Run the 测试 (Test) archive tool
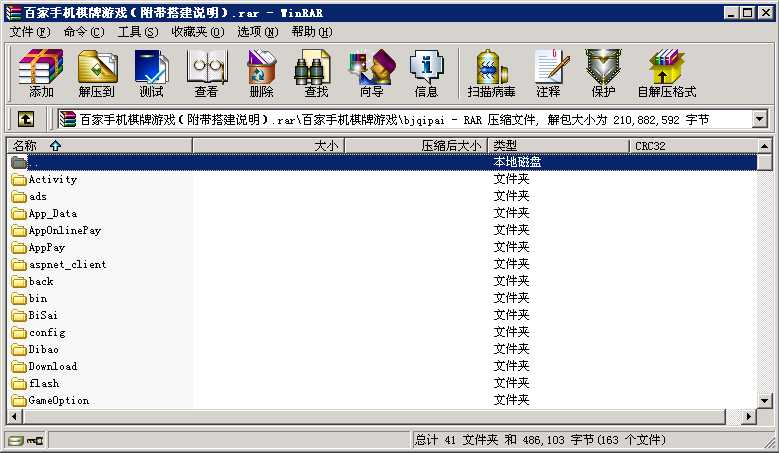The height and width of the screenshot is (453, 779). coord(152,73)
